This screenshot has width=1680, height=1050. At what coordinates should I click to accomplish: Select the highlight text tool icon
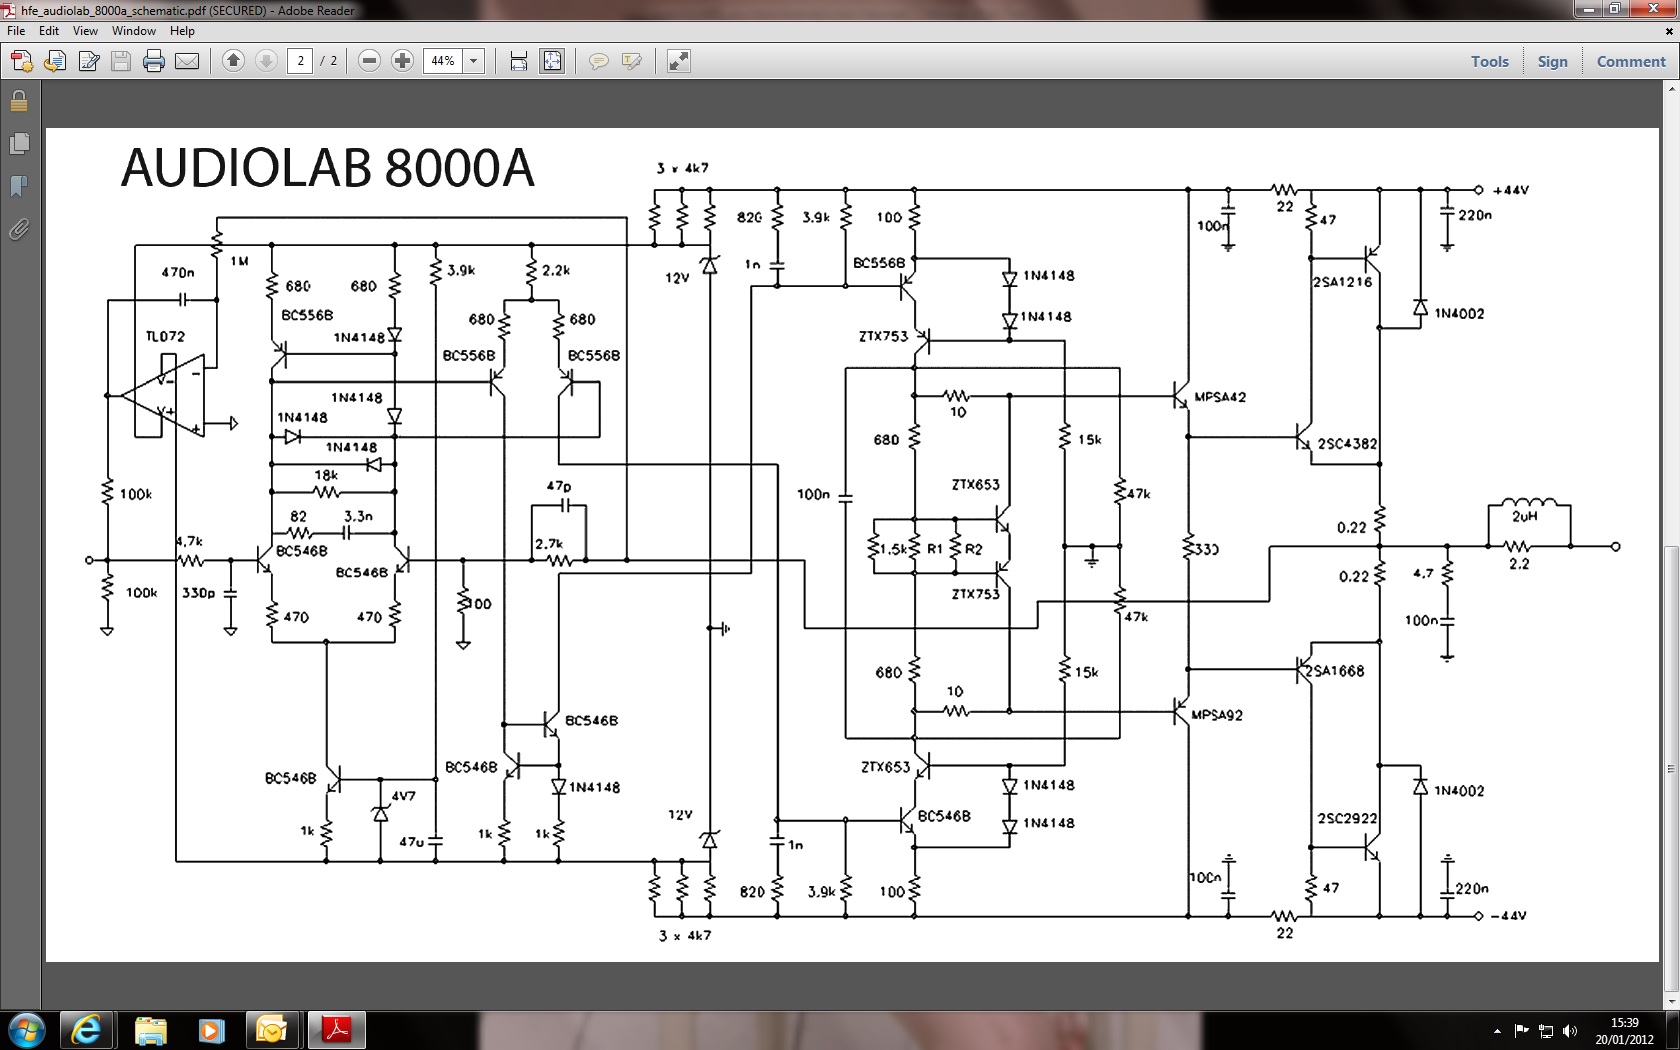632,61
